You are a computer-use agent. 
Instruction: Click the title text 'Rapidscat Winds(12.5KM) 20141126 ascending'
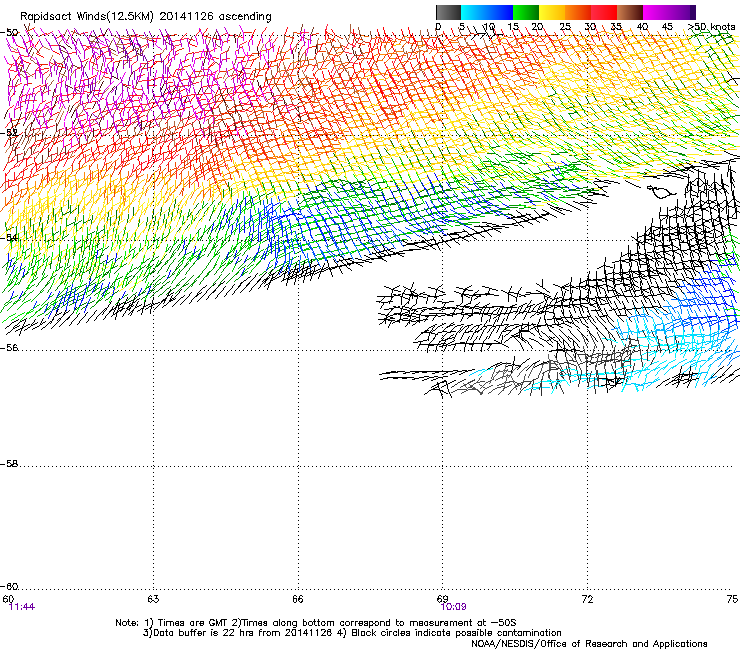[x=146, y=17]
